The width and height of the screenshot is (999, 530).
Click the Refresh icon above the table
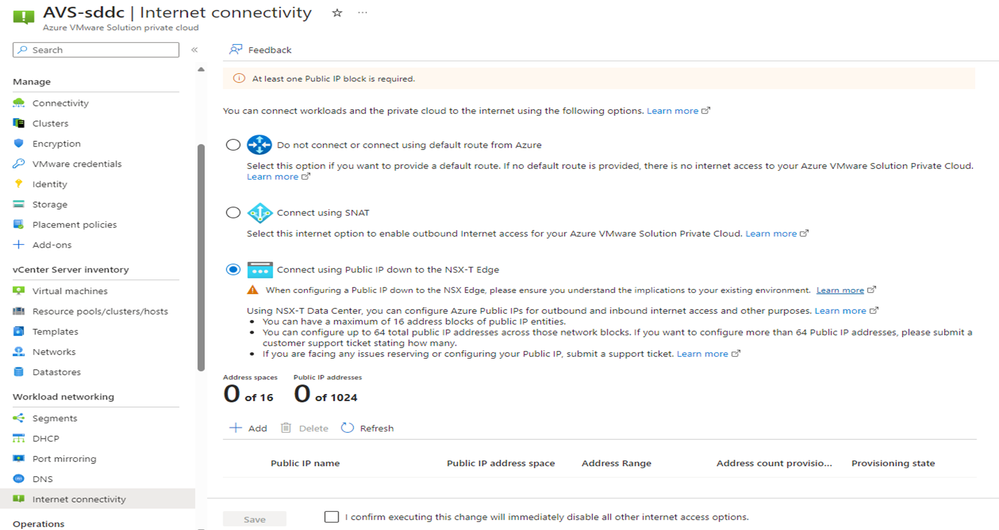click(x=347, y=428)
